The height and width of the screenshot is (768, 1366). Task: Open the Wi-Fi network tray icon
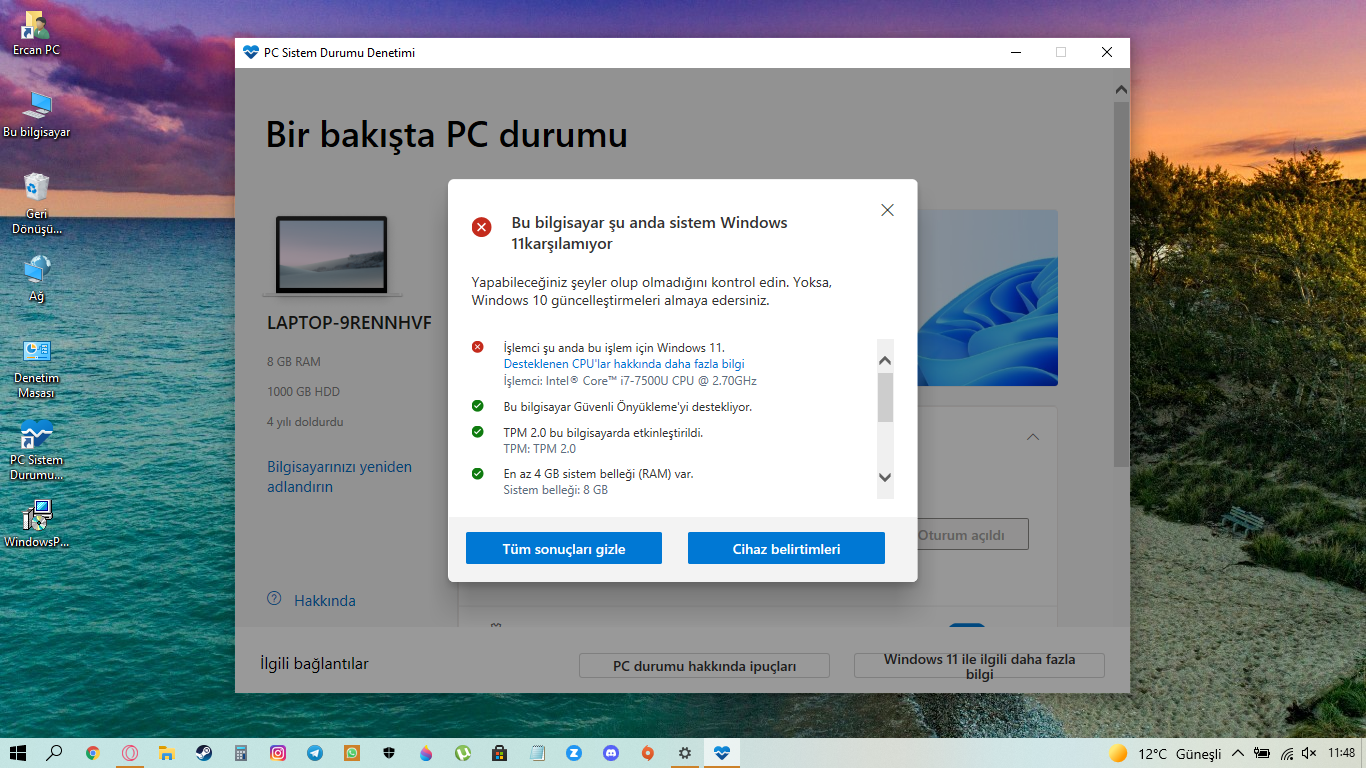pos(1286,753)
